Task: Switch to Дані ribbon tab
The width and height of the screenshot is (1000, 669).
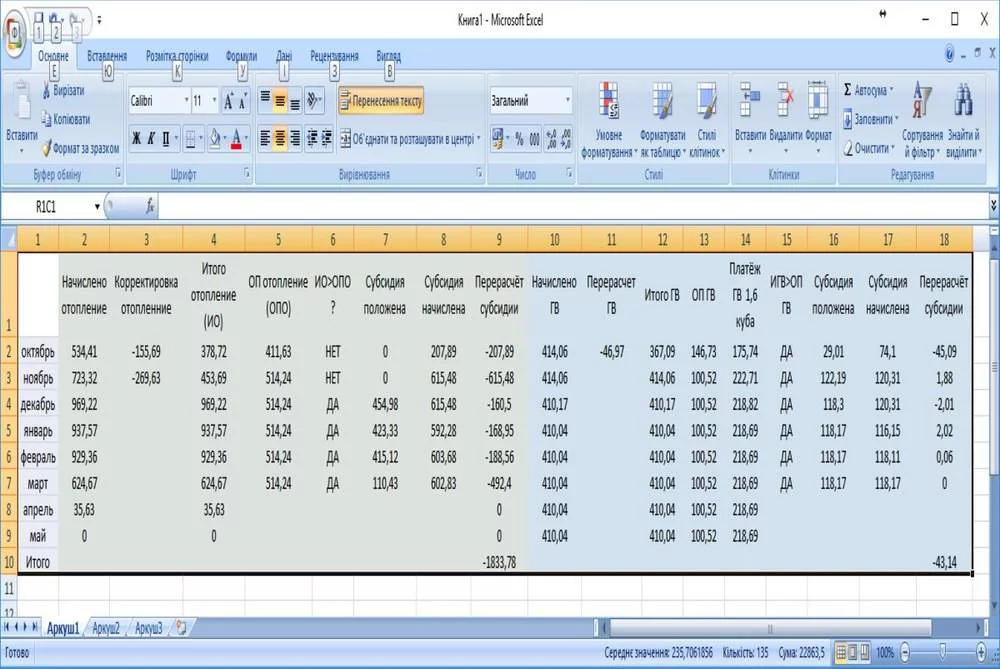Action: point(284,56)
